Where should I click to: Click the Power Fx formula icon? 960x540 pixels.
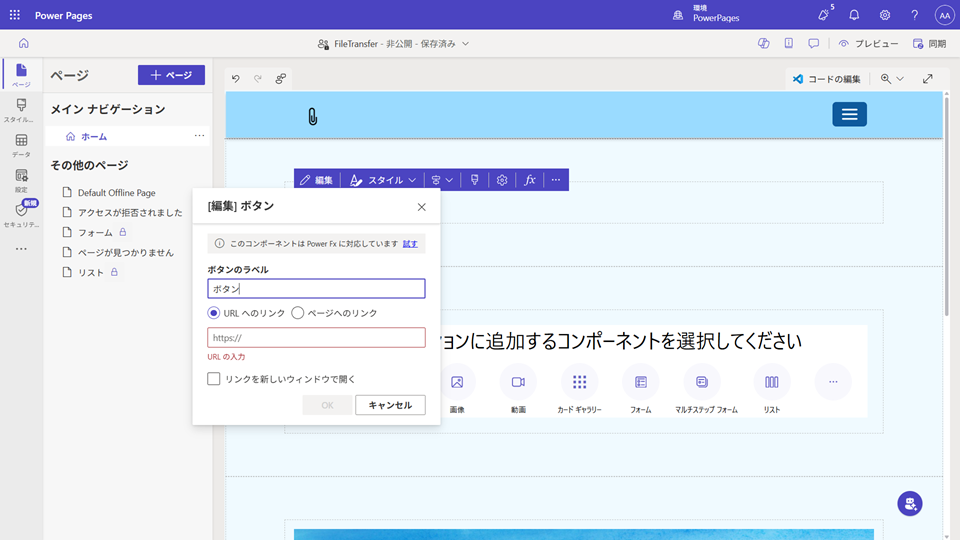pos(530,180)
